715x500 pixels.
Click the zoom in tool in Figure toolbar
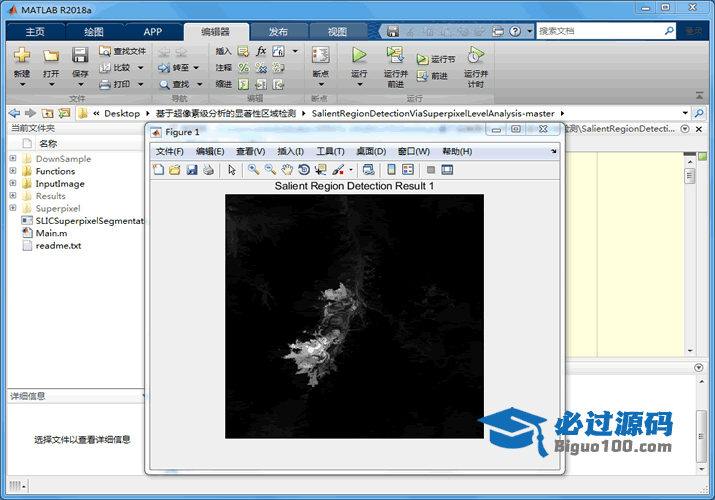(254, 170)
